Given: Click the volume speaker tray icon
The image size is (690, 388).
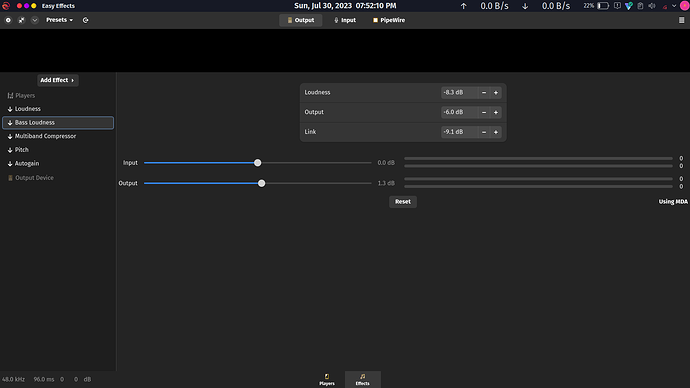Looking at the screenshot, I should pyautogui.click(x=652, y=6).
